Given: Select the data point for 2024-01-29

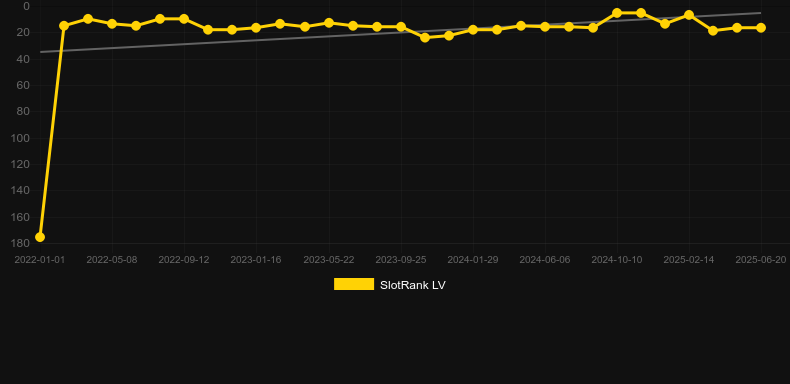Looking at the screenshot, I should point(473,30).
